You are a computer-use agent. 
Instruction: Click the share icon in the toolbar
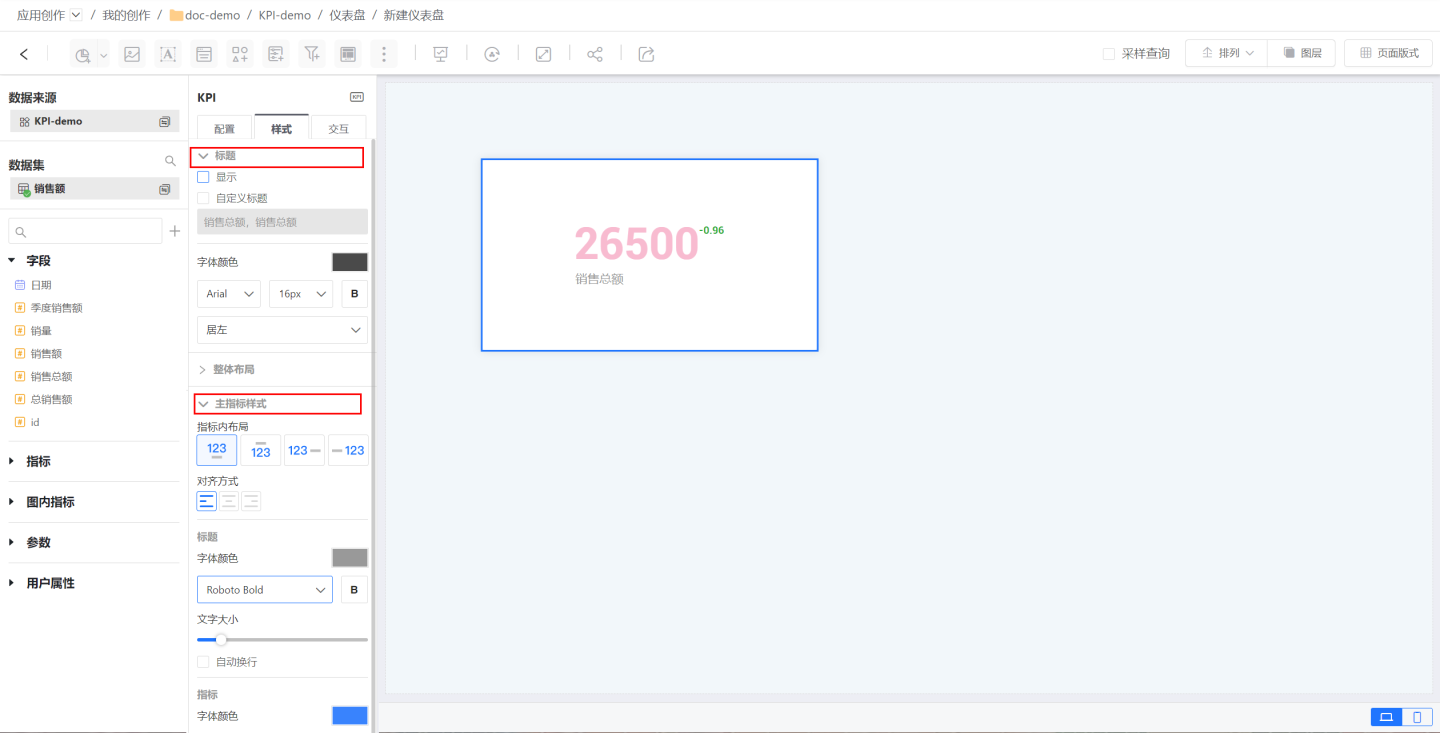pyautogui.click(x=595, y=54)
